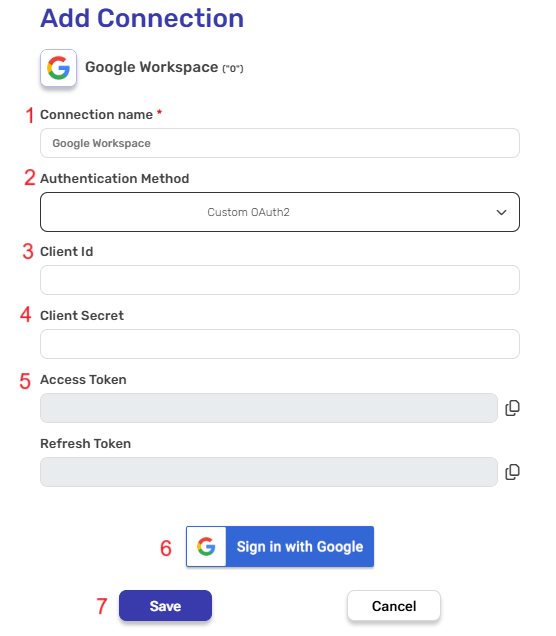Copy the Refresh Token value
Viewport: 556px width, 636px height.
click(x=512, y=472)
